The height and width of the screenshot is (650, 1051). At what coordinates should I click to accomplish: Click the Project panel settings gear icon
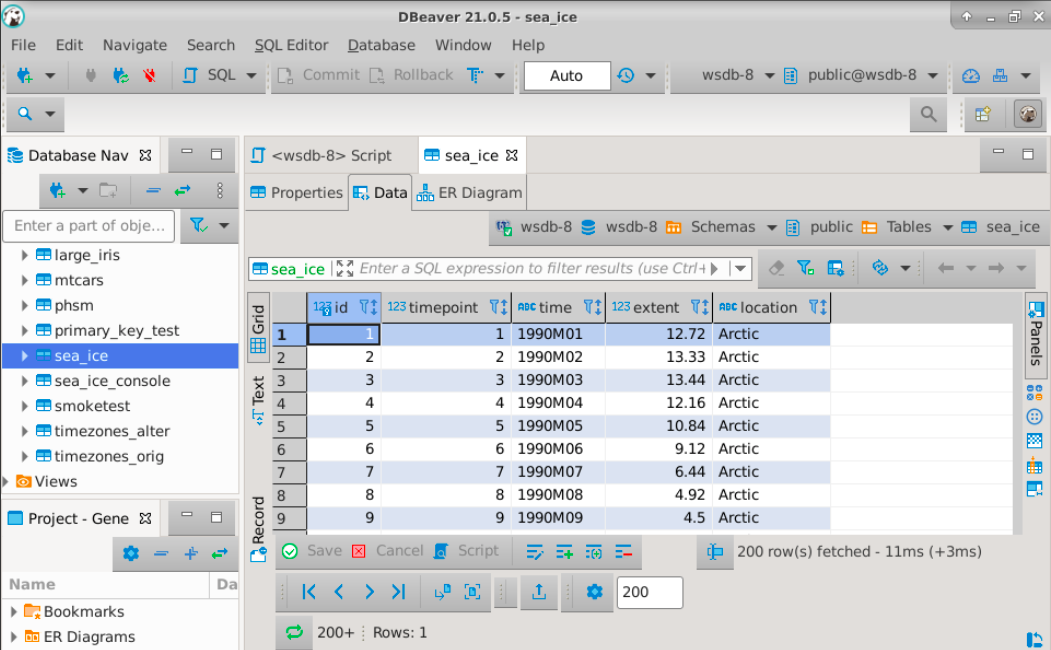(x=131, y=554)
